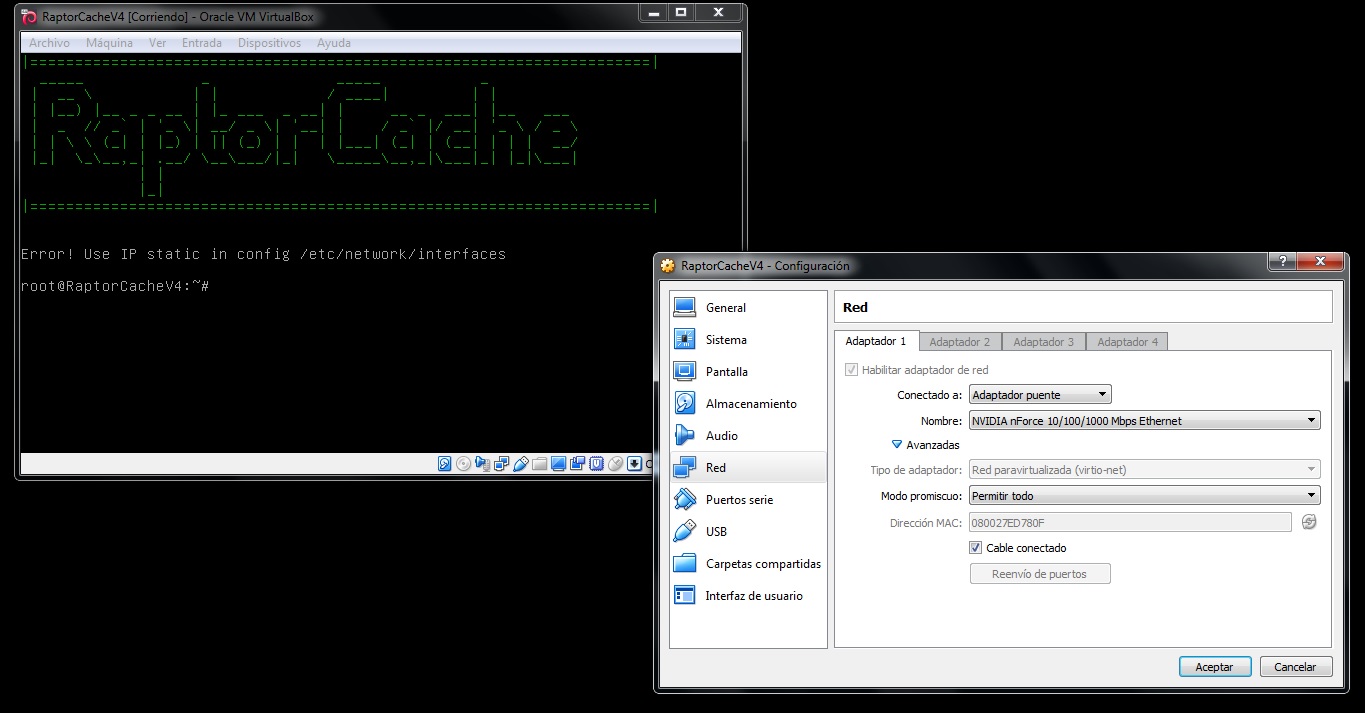This screenshot has height=713, width=1365.
Task: Click video capture icon in VM status bar
Action: coord(577,464)
